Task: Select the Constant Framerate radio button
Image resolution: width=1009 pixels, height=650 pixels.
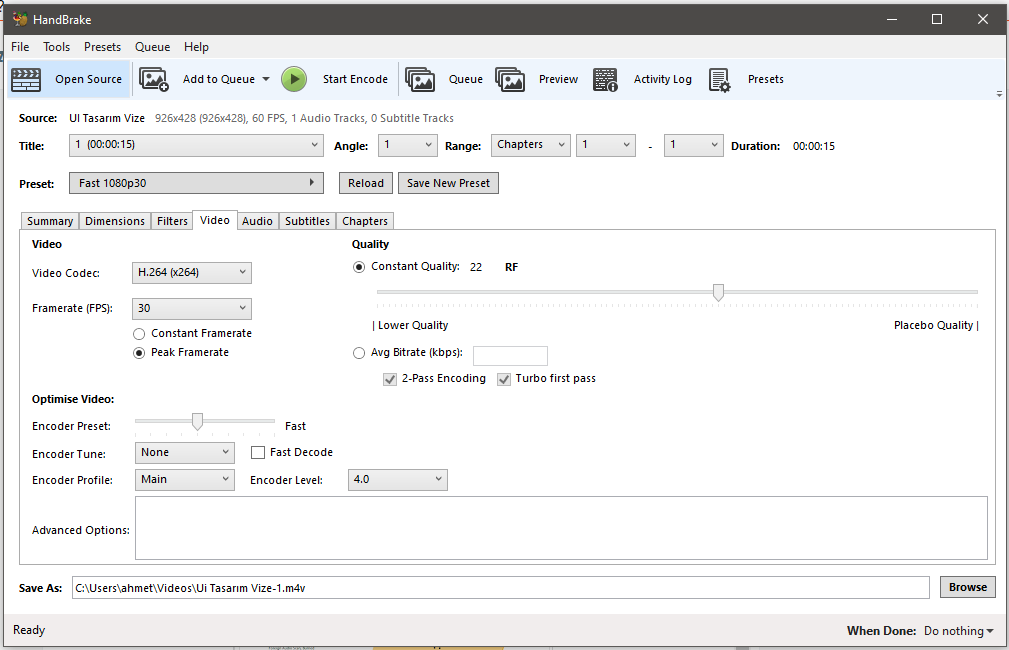Action: pyautogui.click(x=139, y=334)
